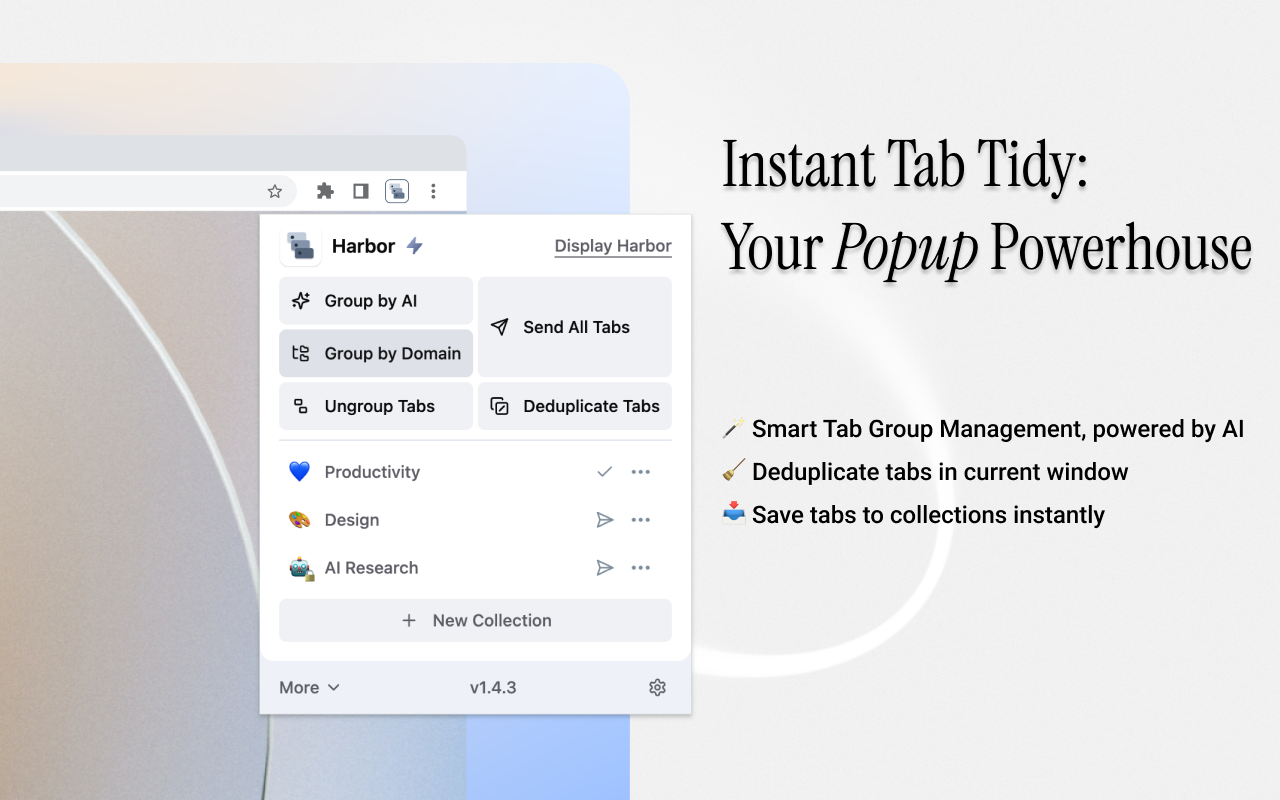Viewport: 1280px width, 800px height.
Task: Open the Display Harbor link
Action: (x=613, y=246)
